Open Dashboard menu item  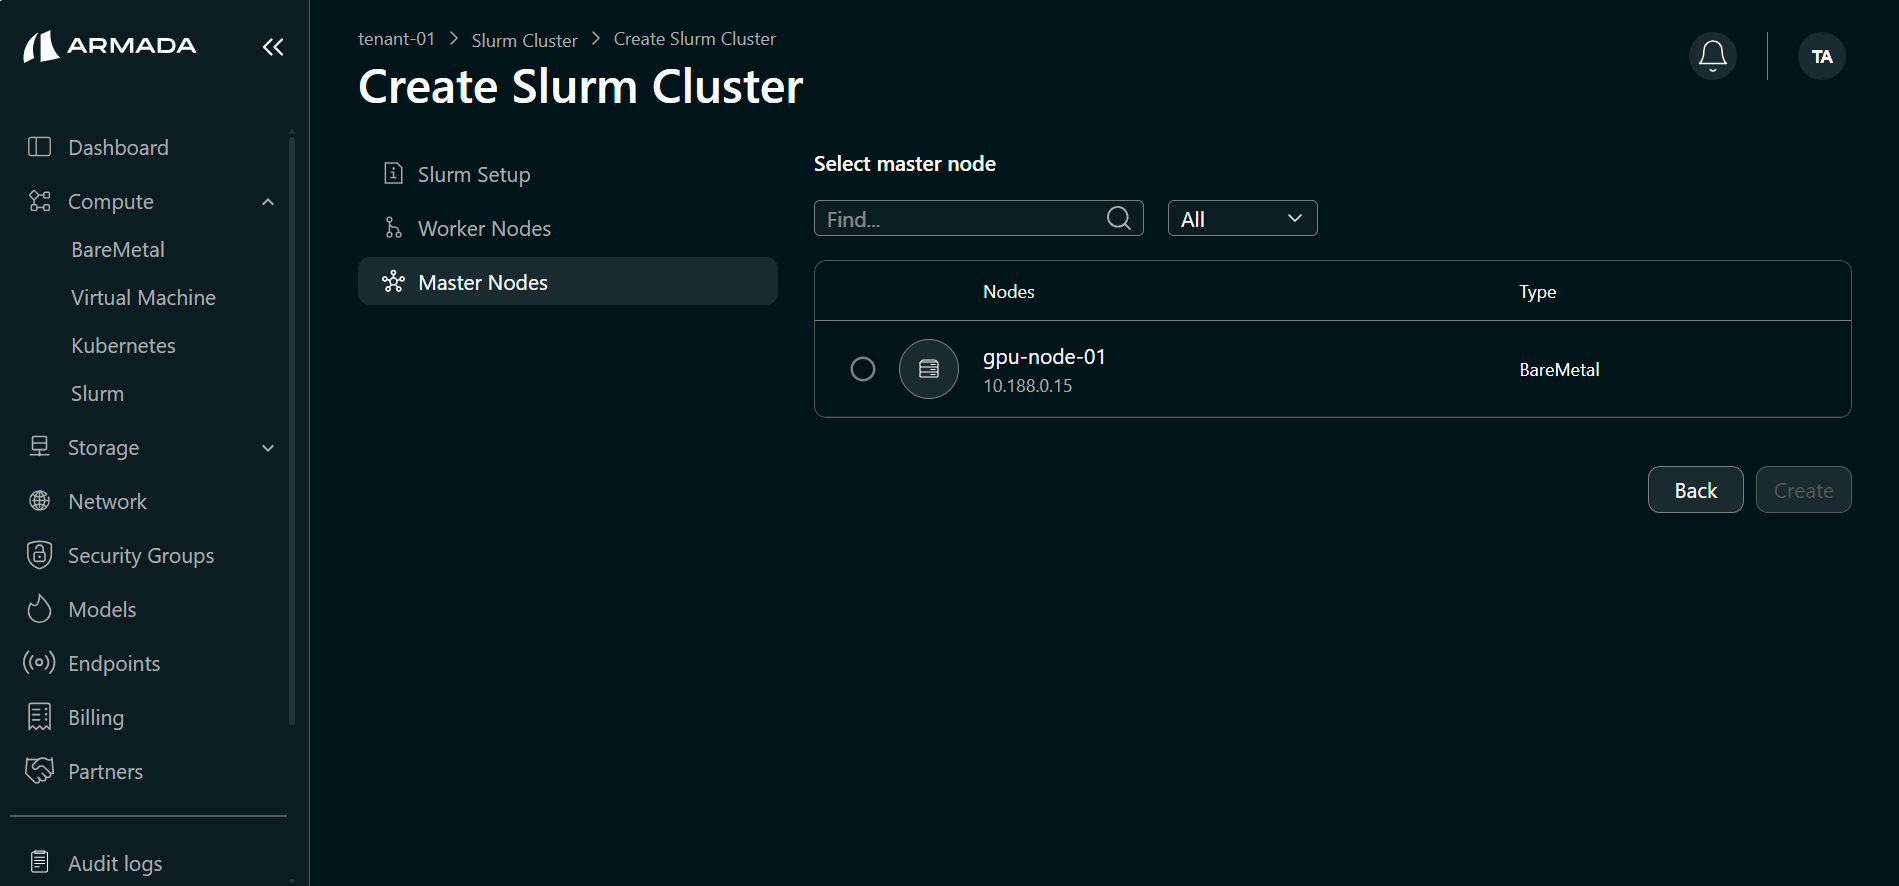click(118, 148)
